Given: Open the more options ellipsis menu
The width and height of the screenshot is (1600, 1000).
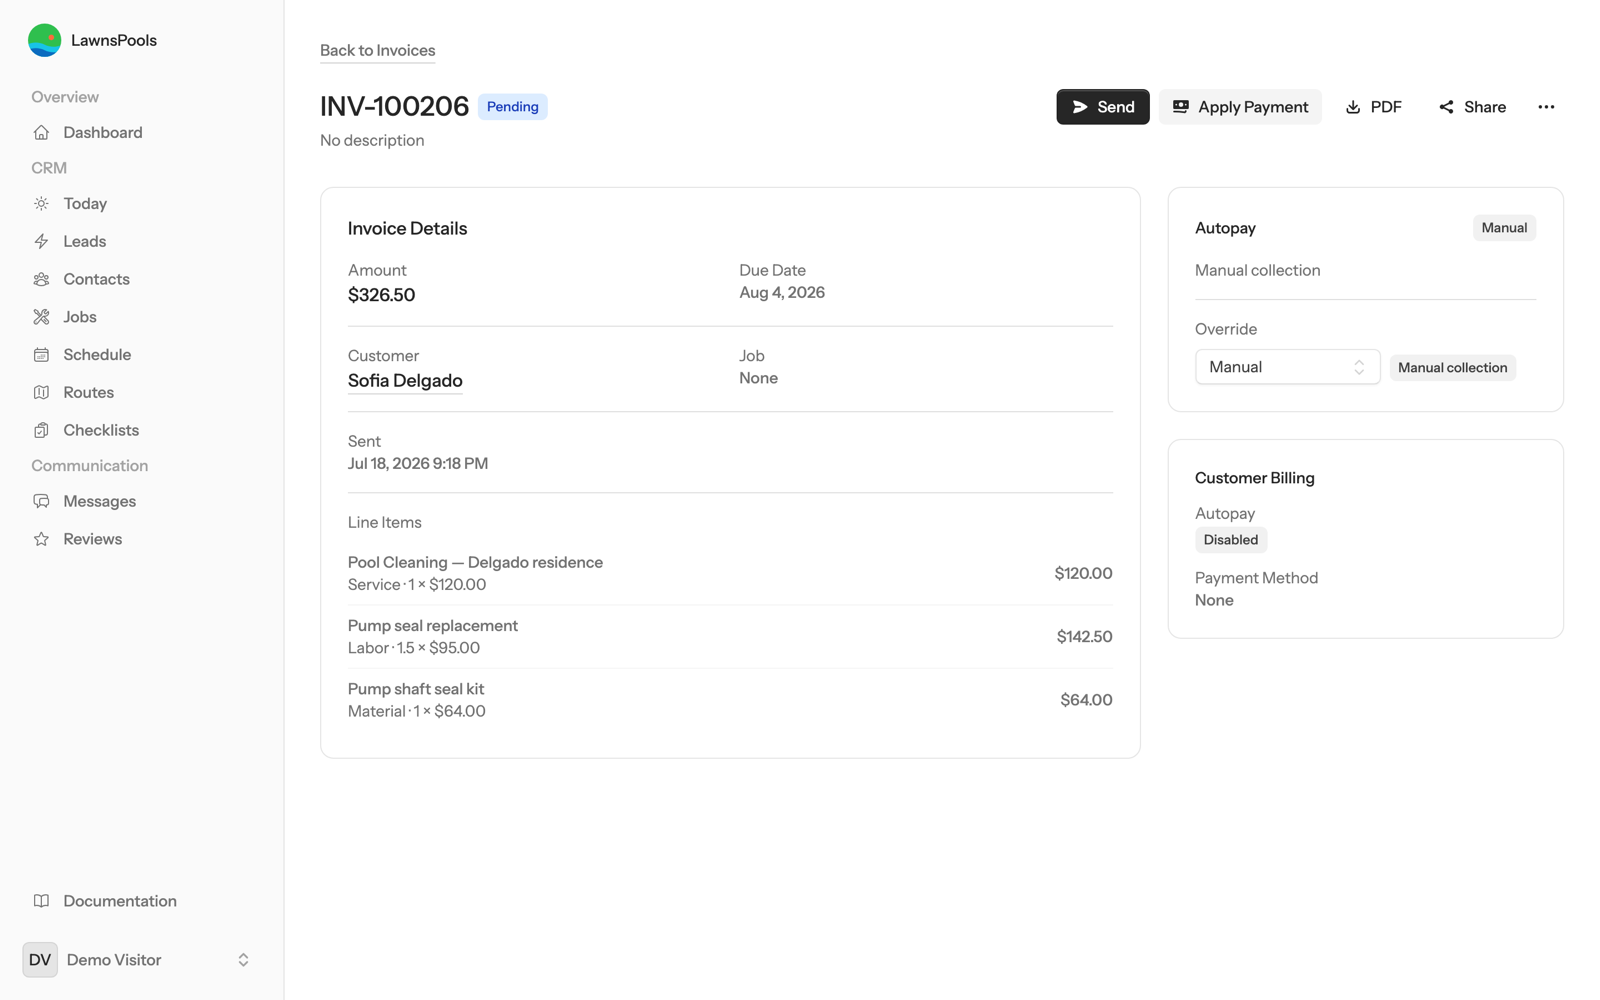Looking at the screenshot, I should 1546,107.
